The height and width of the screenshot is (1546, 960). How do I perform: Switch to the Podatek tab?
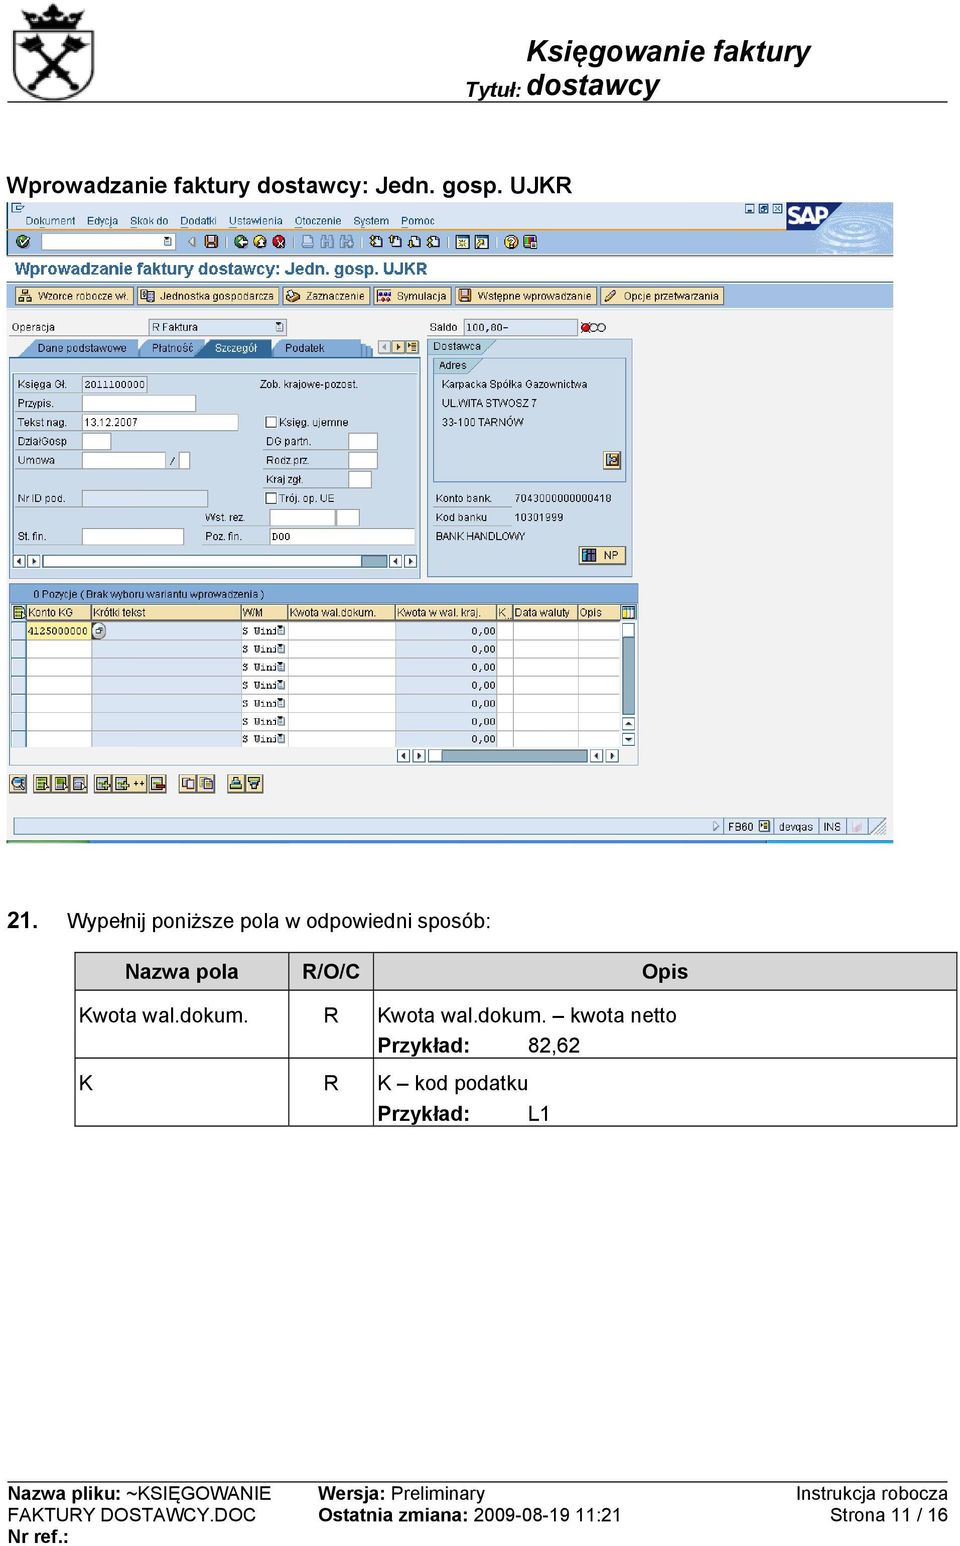[305, 348]
